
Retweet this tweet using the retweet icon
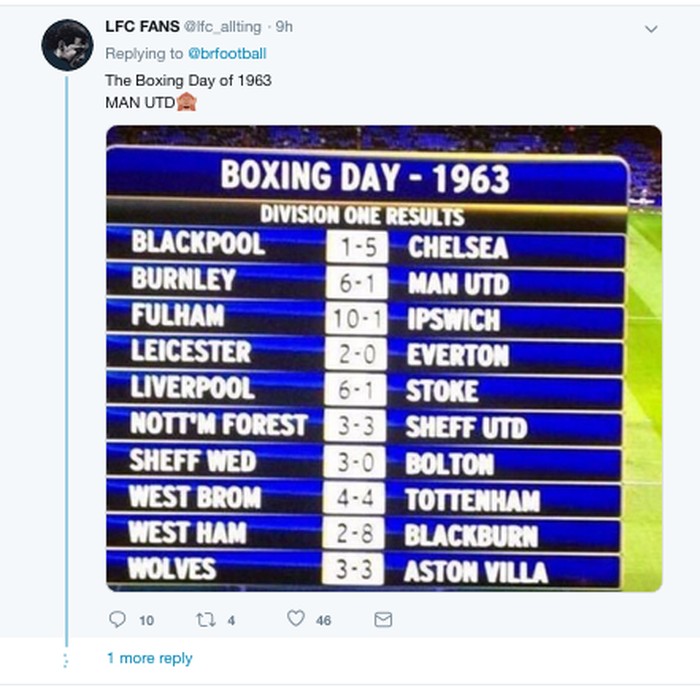(206, 620)
